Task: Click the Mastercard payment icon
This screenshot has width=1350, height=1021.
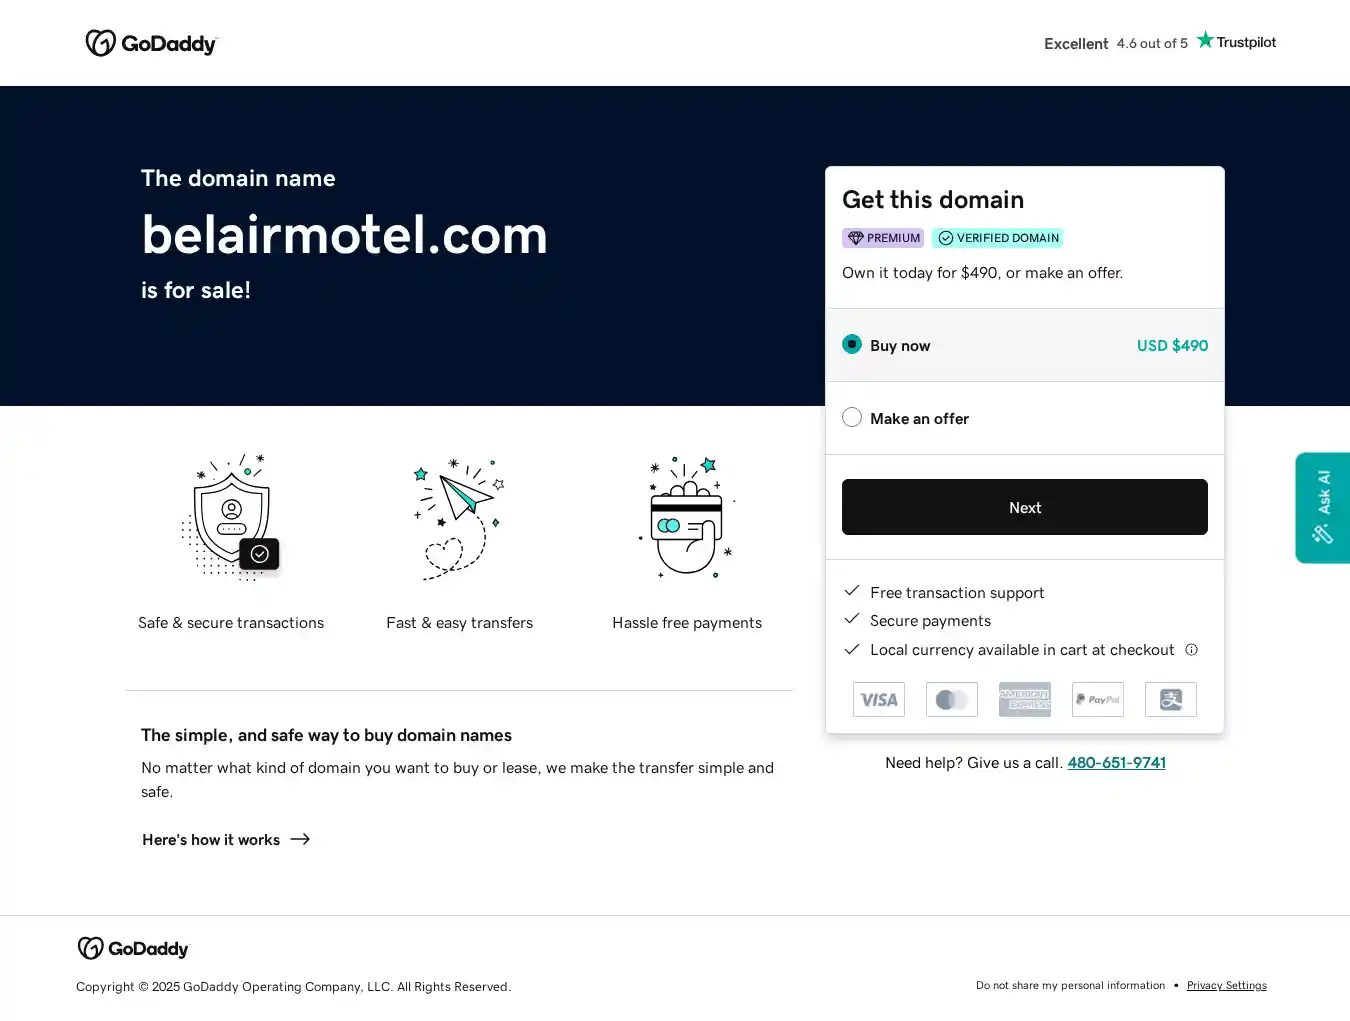Action: [x=952, y=700]
